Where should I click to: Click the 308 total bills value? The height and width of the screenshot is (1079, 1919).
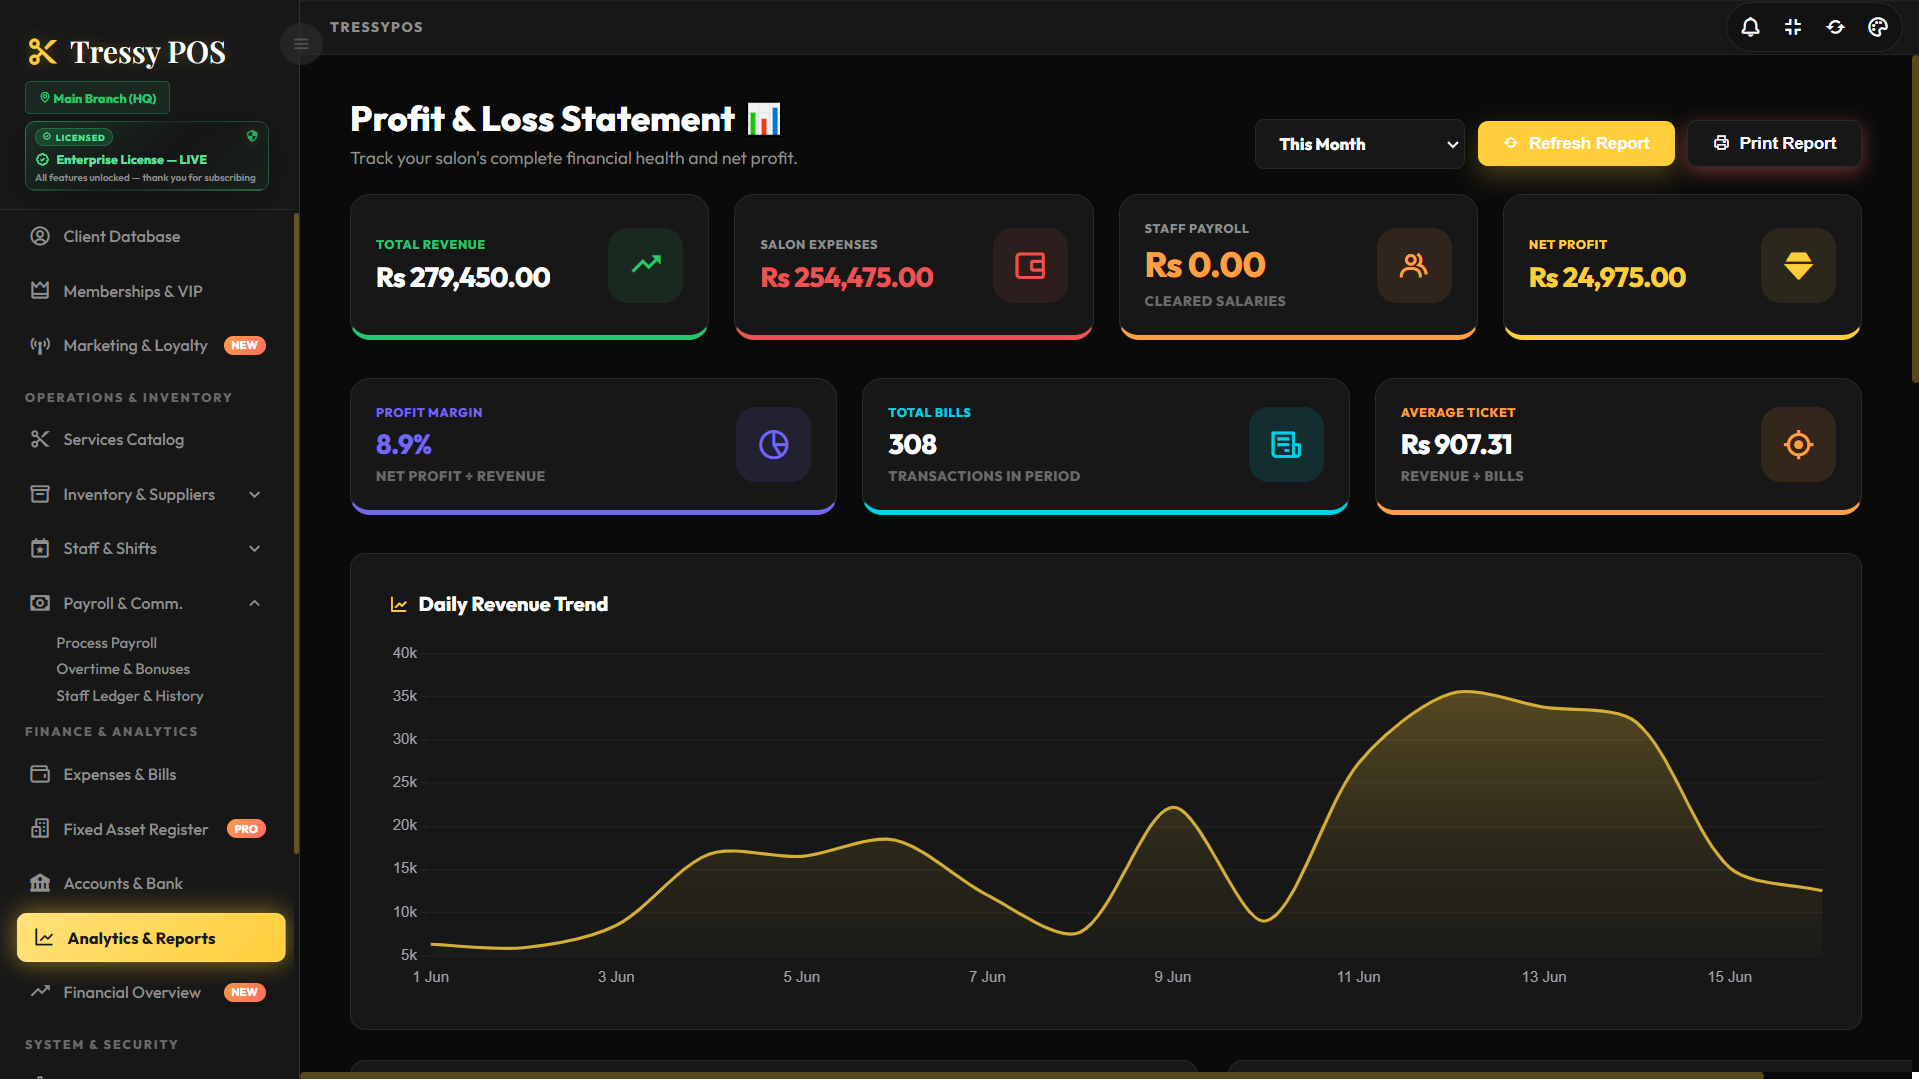tap(912, 444)
